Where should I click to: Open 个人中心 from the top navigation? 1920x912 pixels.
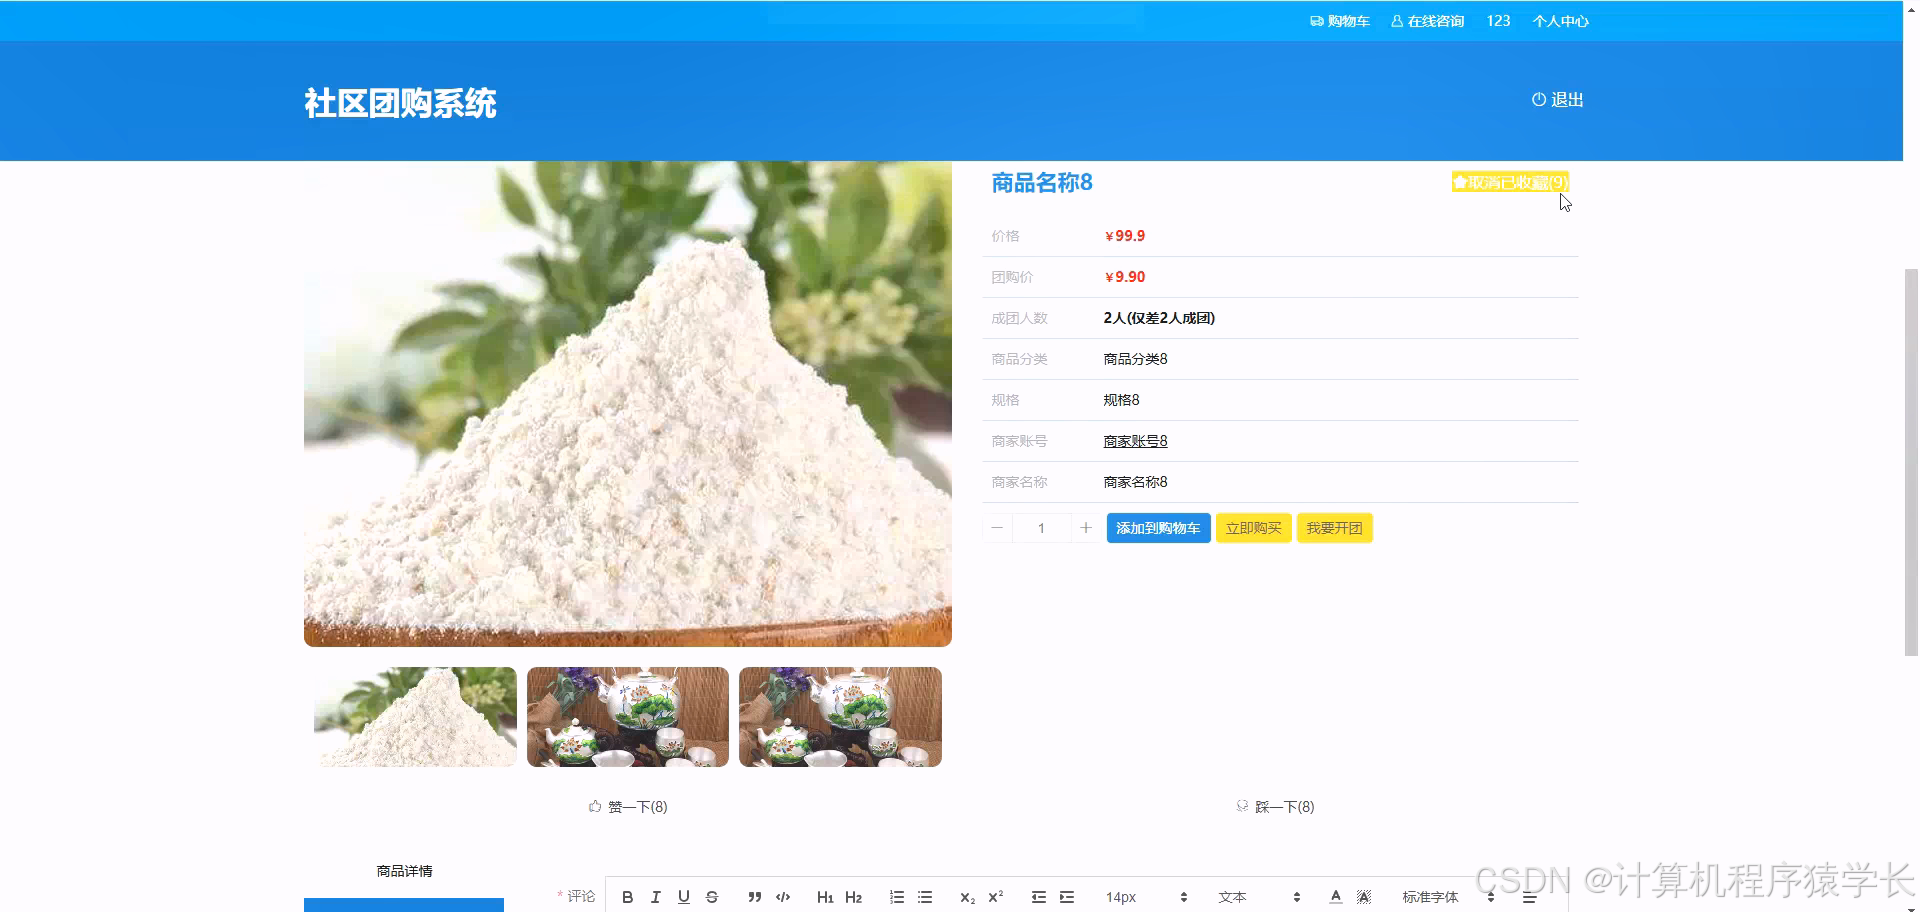[1561, 20]
